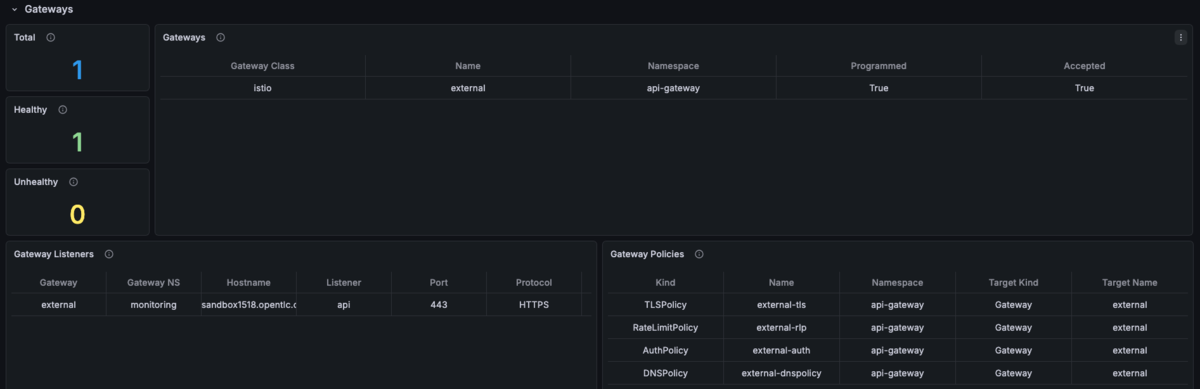Screen dimensions: 1200x389
Task: Sort by the Programmed column header
Action: pos(879,66)
